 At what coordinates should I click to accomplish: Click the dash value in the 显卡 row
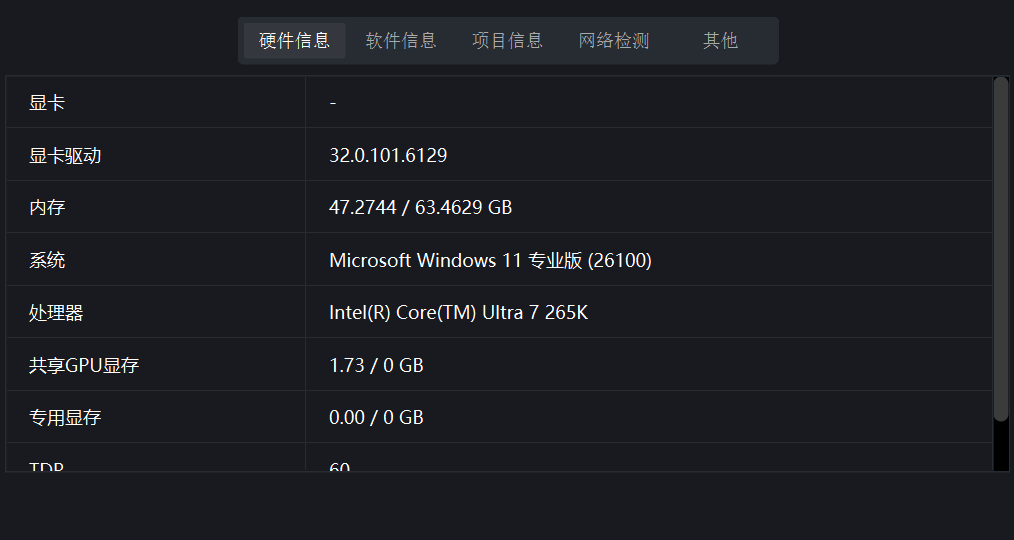332,103
